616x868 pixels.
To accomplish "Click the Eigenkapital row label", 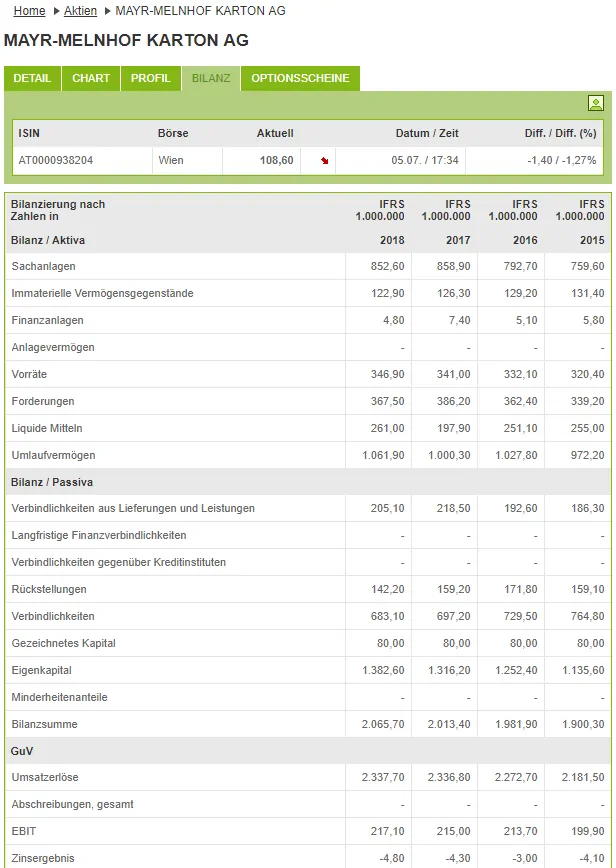I will [42, 670].
